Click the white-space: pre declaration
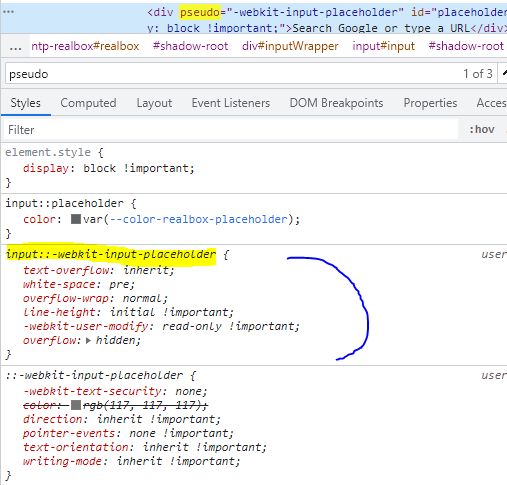This screenshot has width=507, height=485. [79, 284]
